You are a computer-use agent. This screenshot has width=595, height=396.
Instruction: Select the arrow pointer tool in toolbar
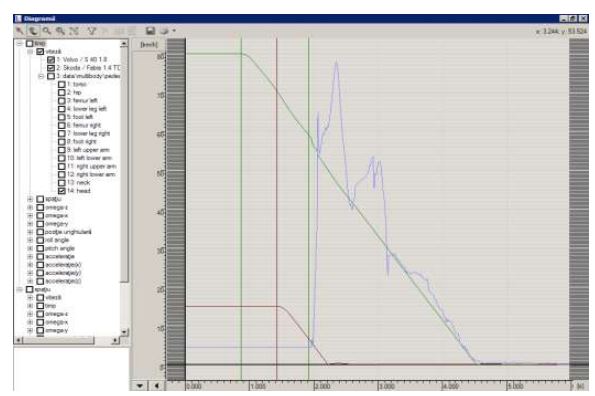click(20, 31)
